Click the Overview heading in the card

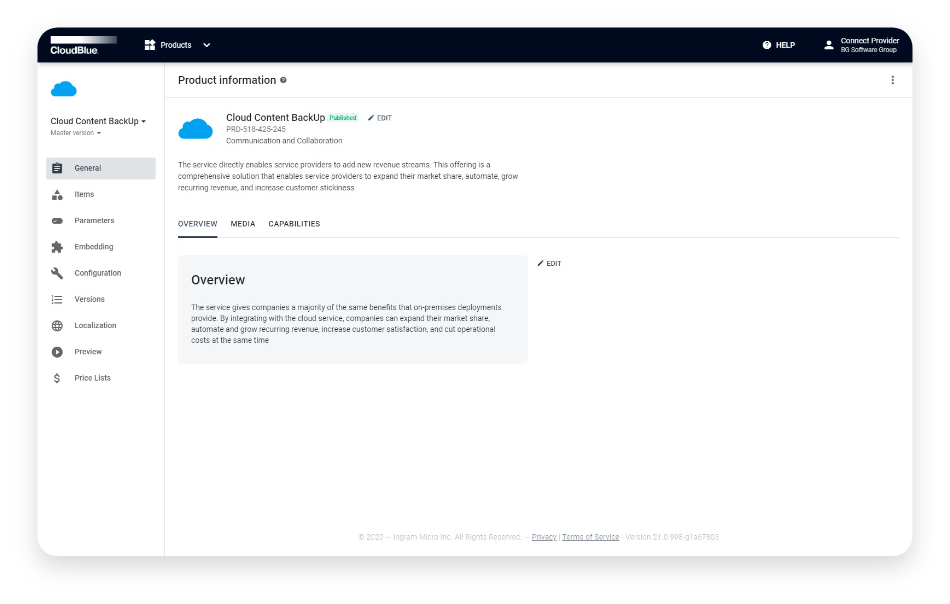(218, 280)
